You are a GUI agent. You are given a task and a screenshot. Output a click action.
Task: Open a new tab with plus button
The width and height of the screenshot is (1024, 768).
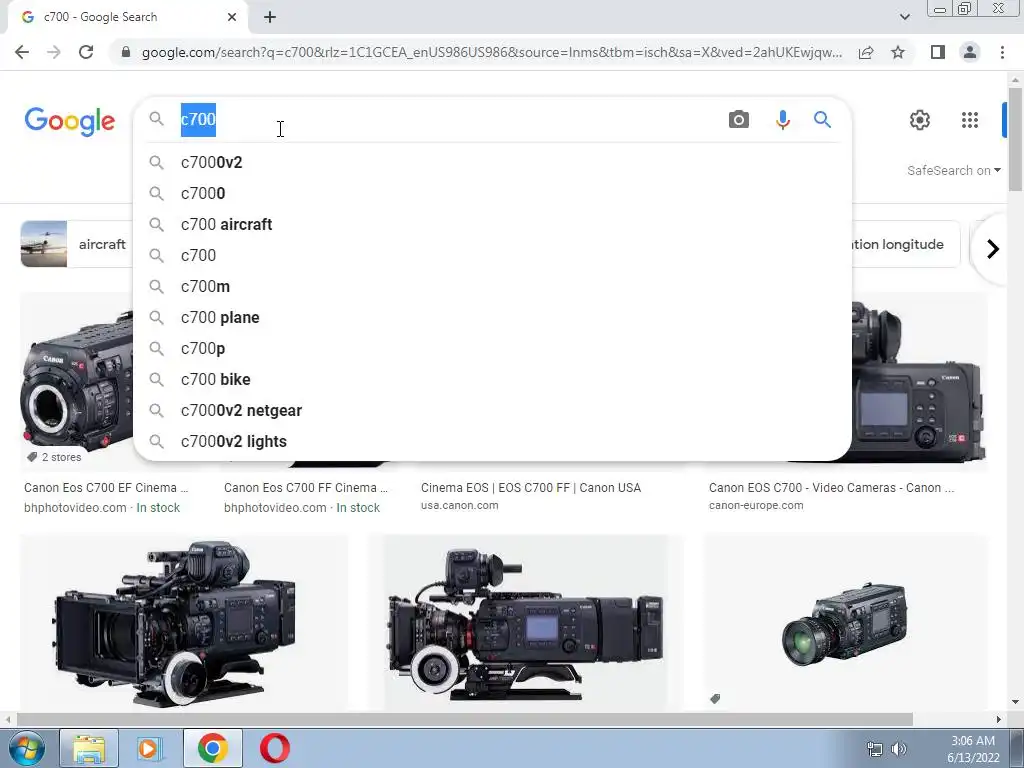(x=270, y=17)
